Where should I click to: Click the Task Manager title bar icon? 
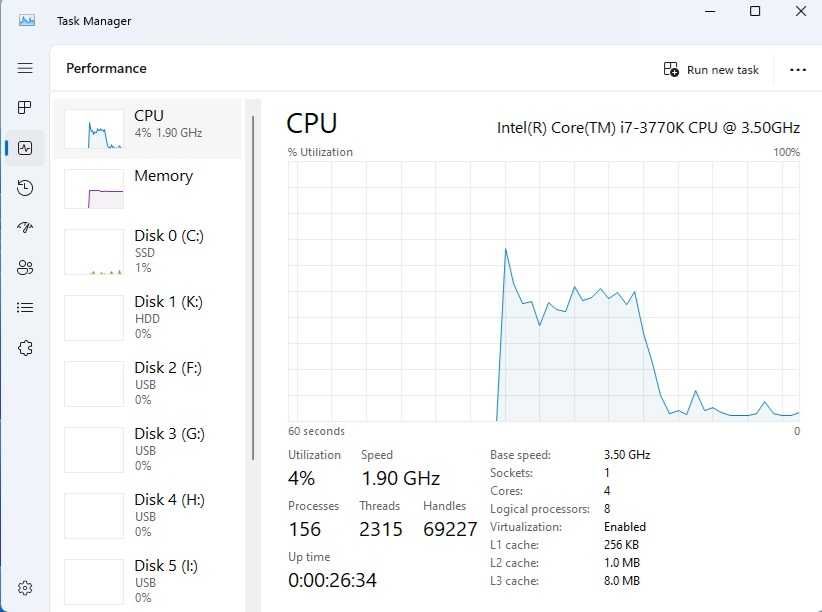tap(27, 20)
